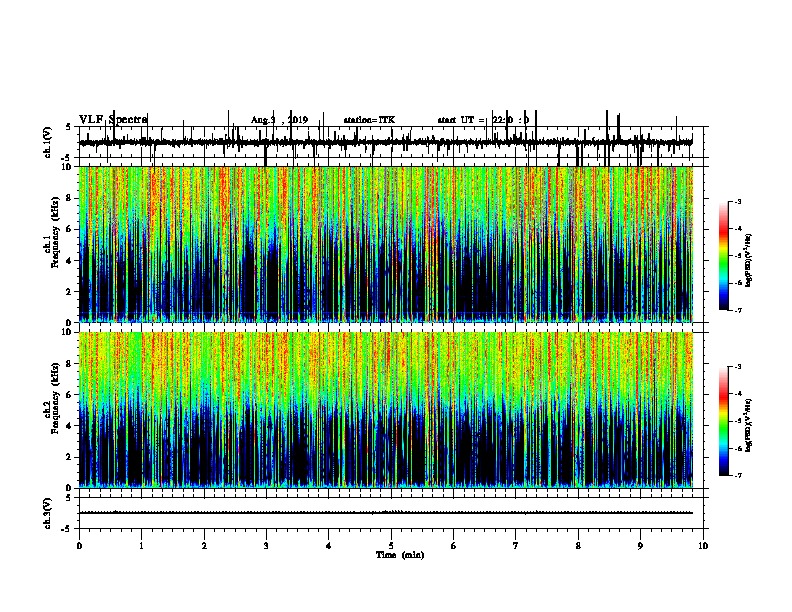Click the "9" tick on the time axis
The height and width of the screenshot is (612, 792).
(x=640, y=546)
